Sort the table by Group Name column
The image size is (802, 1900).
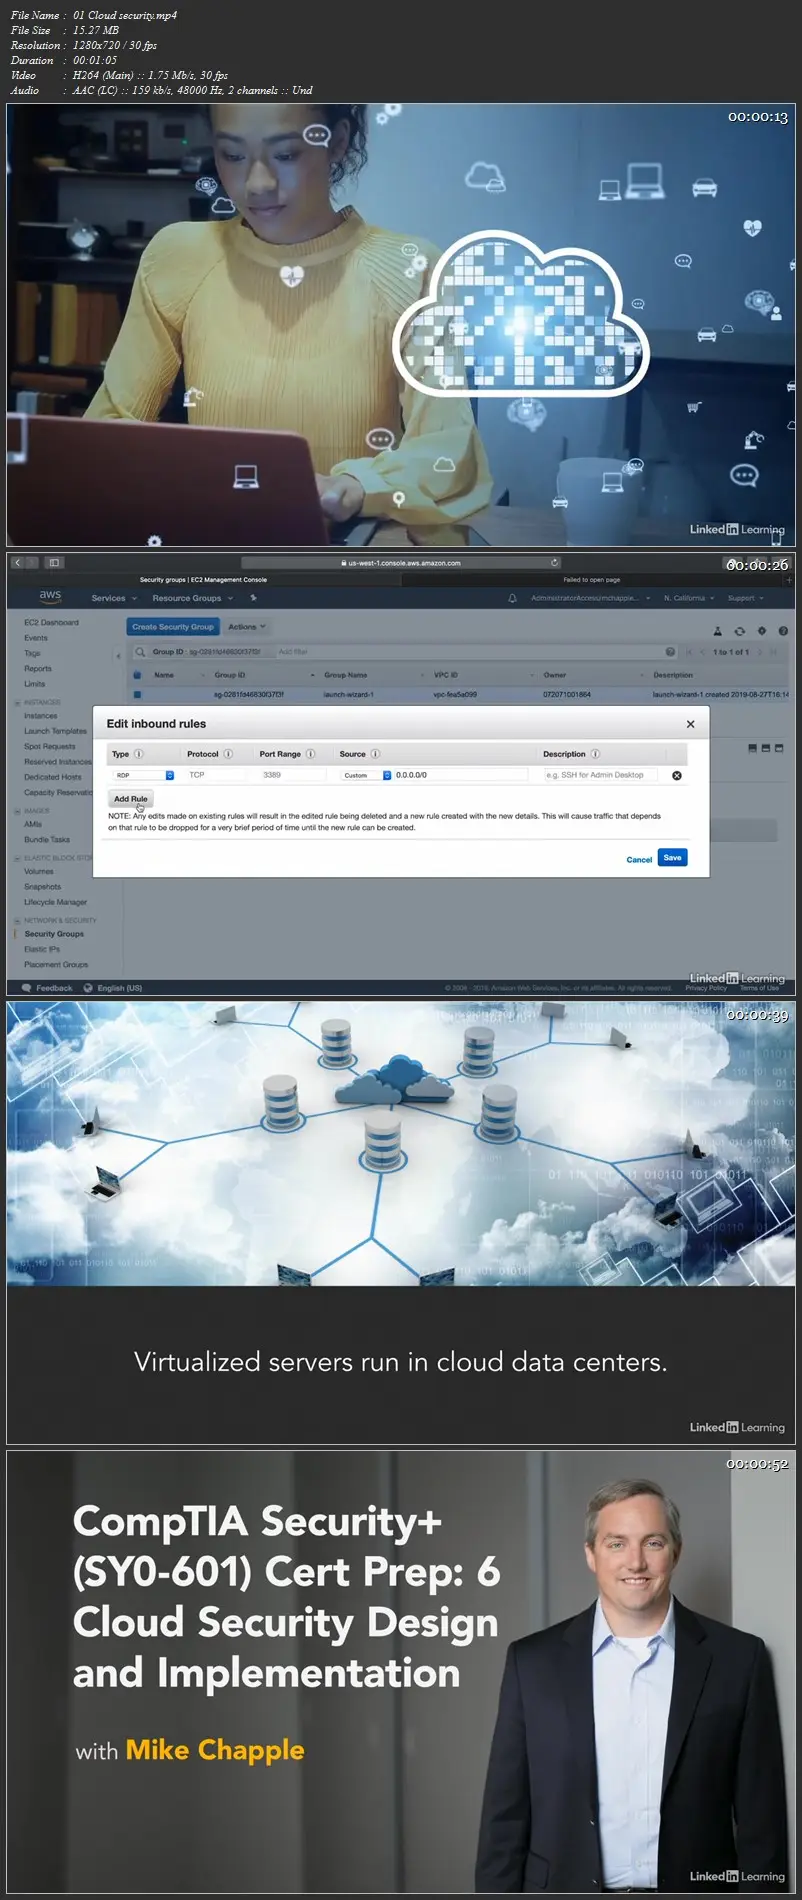pyautogui.click(x=346, y=675)
